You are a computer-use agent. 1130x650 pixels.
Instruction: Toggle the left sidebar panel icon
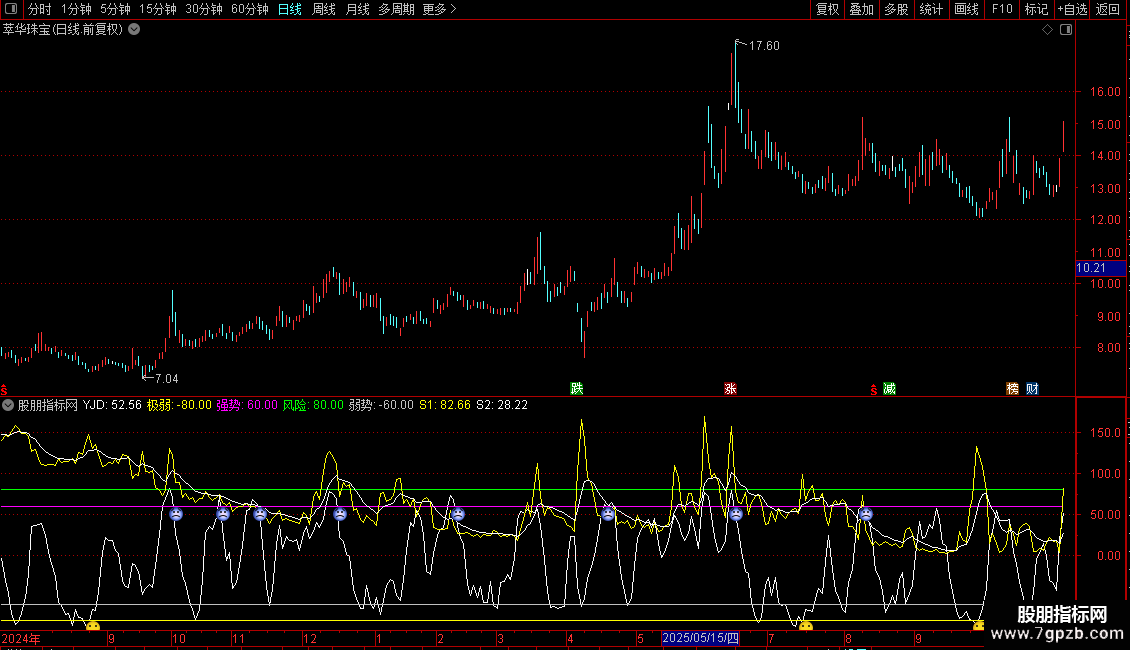[9, 9]
